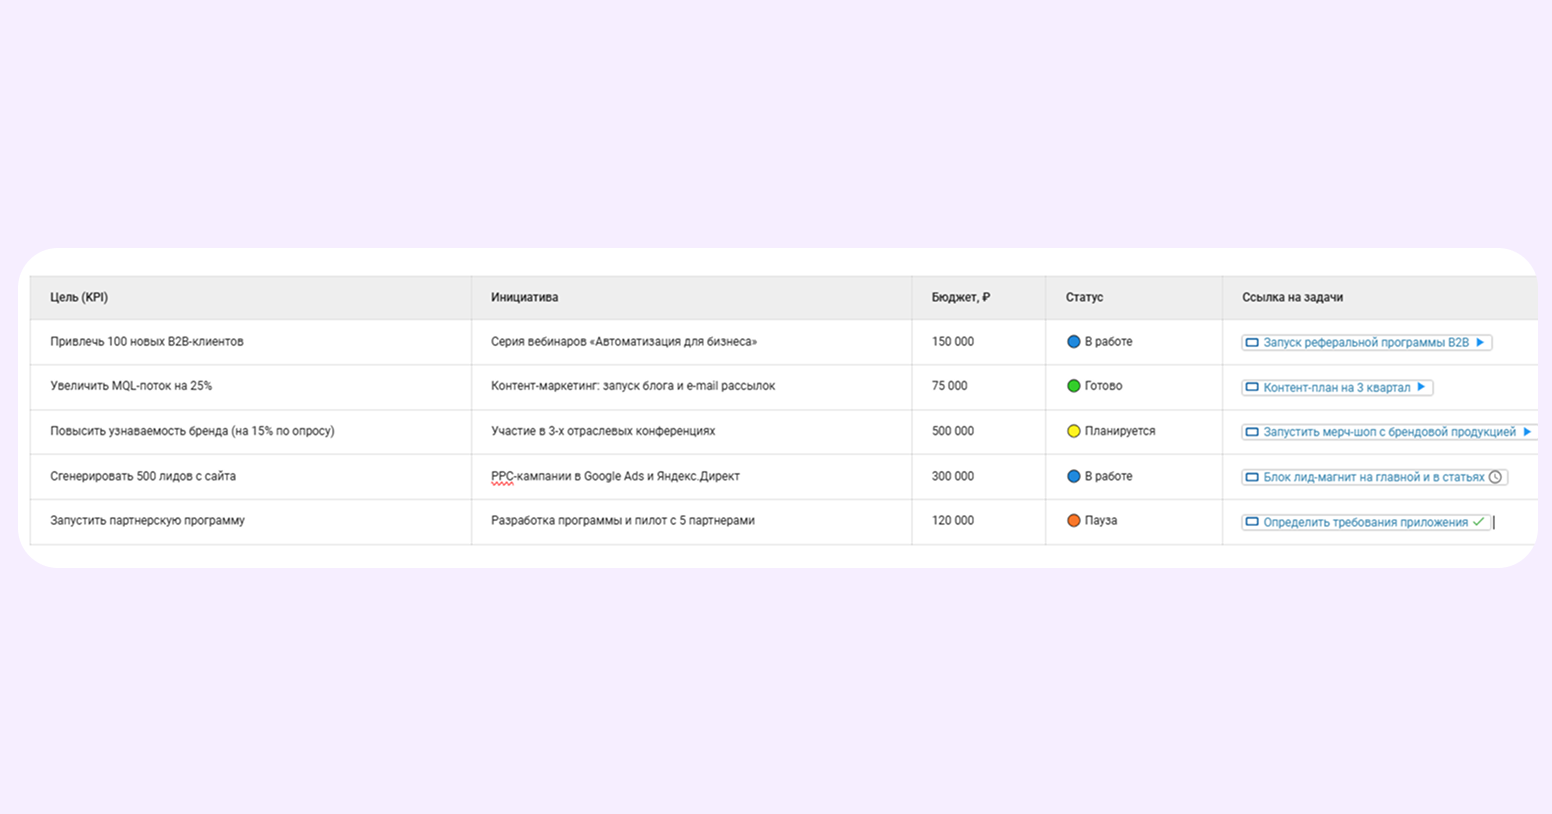Open the Блок лид-магнит на главной task link
Viewport: 1552px width, 814px height.
[x=1370, y=477]
